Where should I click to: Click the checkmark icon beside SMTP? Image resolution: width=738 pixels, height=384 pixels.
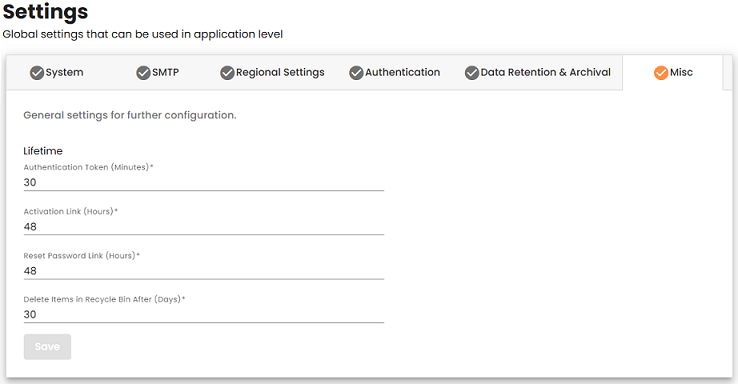pyautogui.click(x=143, y=72)
